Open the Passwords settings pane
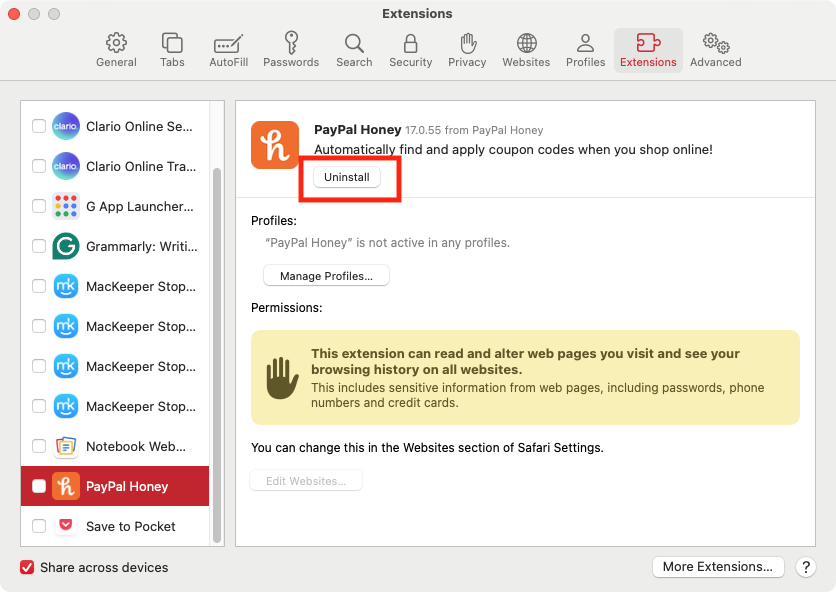Image resolution: width=836 pixels, height=592 pixels. [x=291, y=48]
